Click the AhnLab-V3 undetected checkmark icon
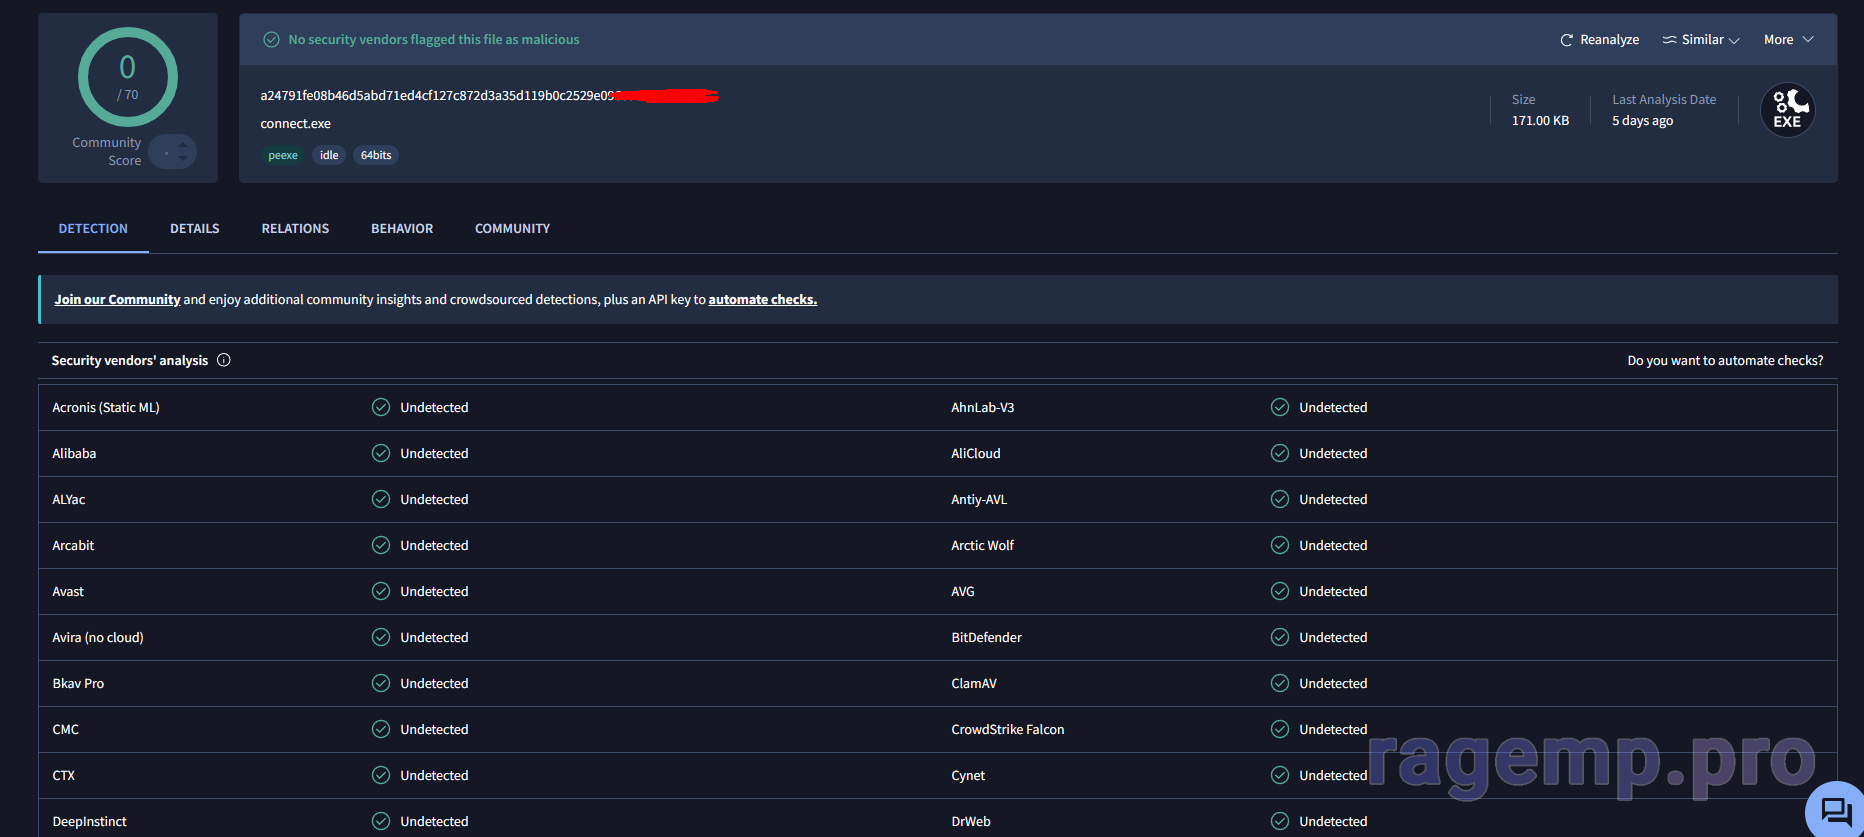1864x837 pixels. (1280, 407)
